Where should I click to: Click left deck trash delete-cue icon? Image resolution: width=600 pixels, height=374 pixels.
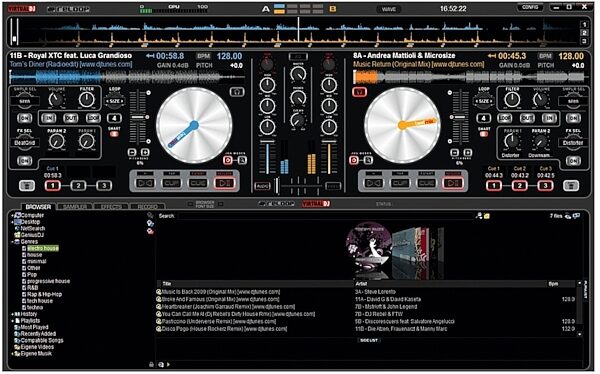[27, 186]
